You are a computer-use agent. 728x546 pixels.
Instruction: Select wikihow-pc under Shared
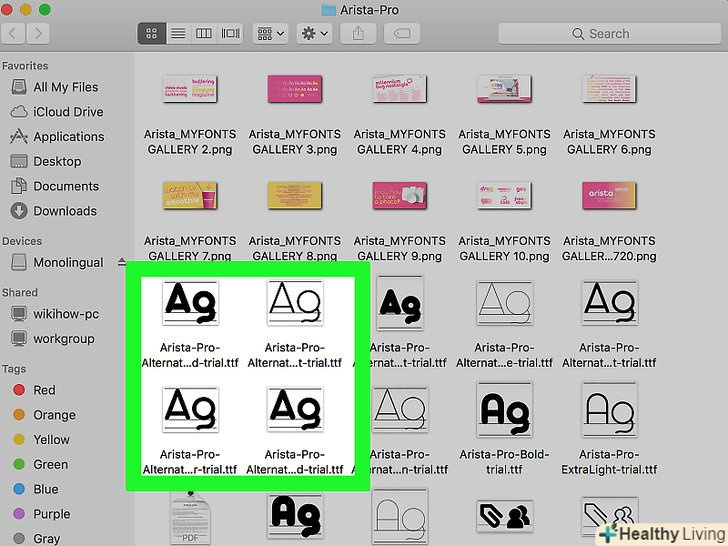66,314
